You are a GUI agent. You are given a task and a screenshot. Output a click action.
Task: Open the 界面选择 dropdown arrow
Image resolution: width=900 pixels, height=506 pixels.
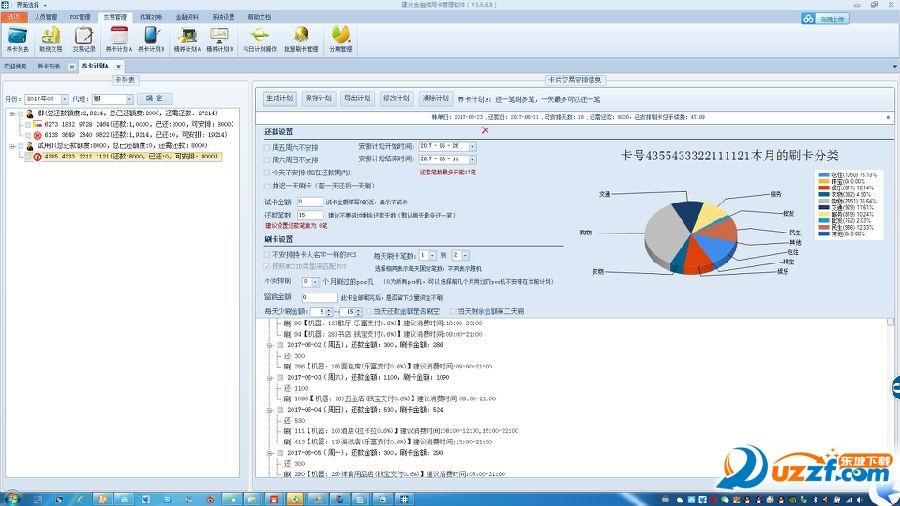[45, 5]
